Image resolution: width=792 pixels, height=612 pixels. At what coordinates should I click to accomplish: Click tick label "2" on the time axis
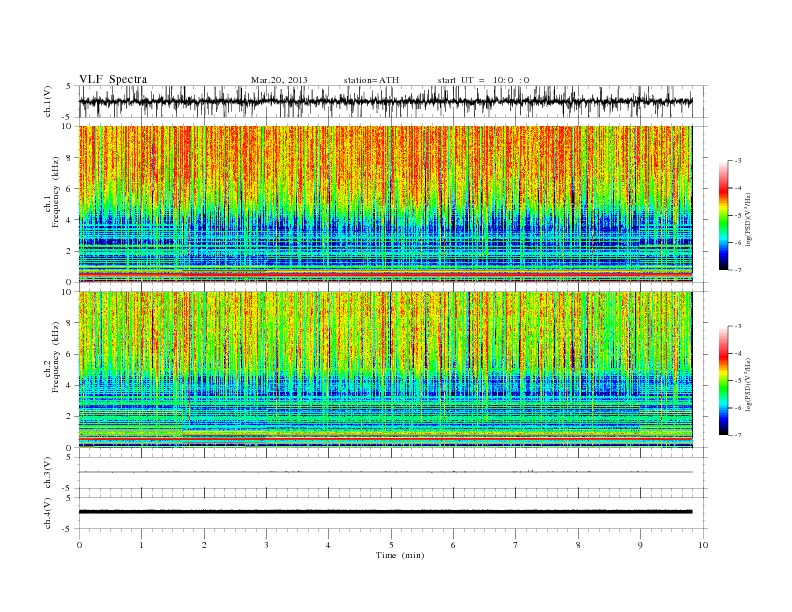(x=204, y=545)
